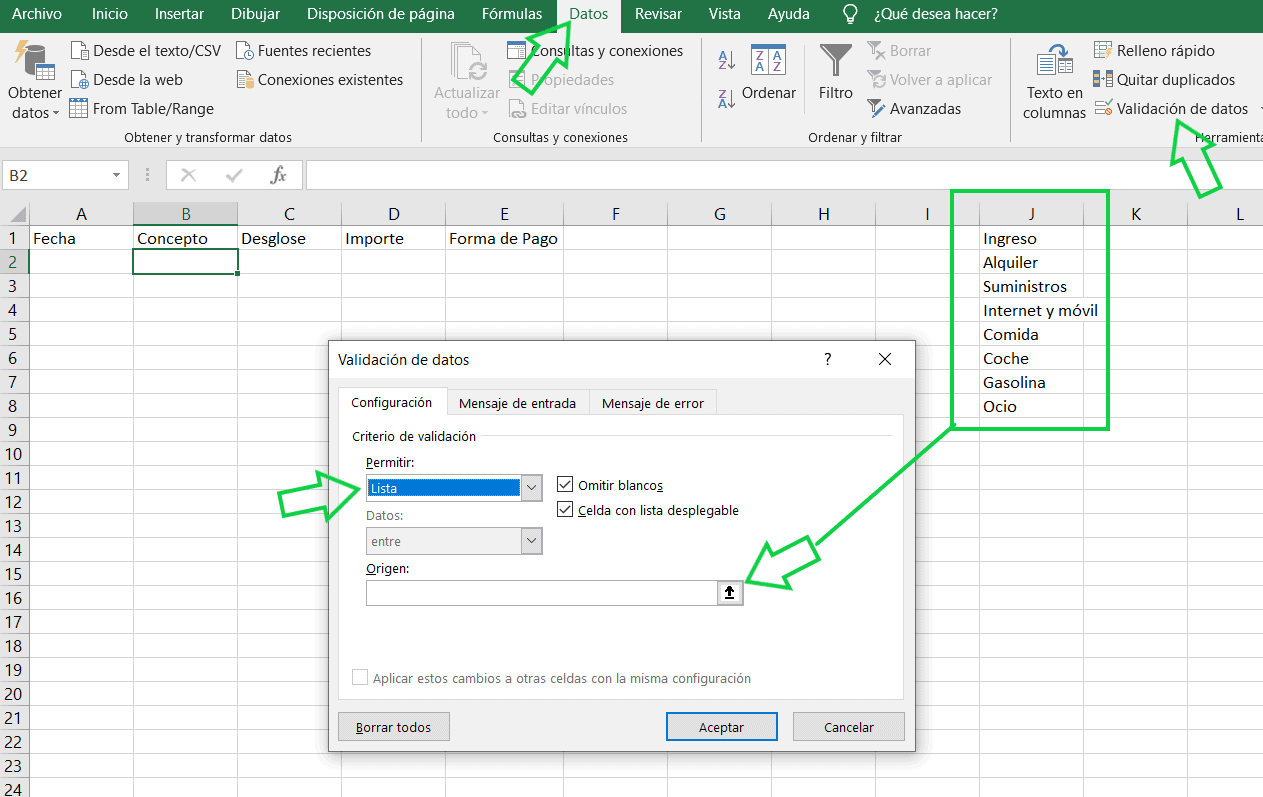Select cell containing Alquiler

1031,262
